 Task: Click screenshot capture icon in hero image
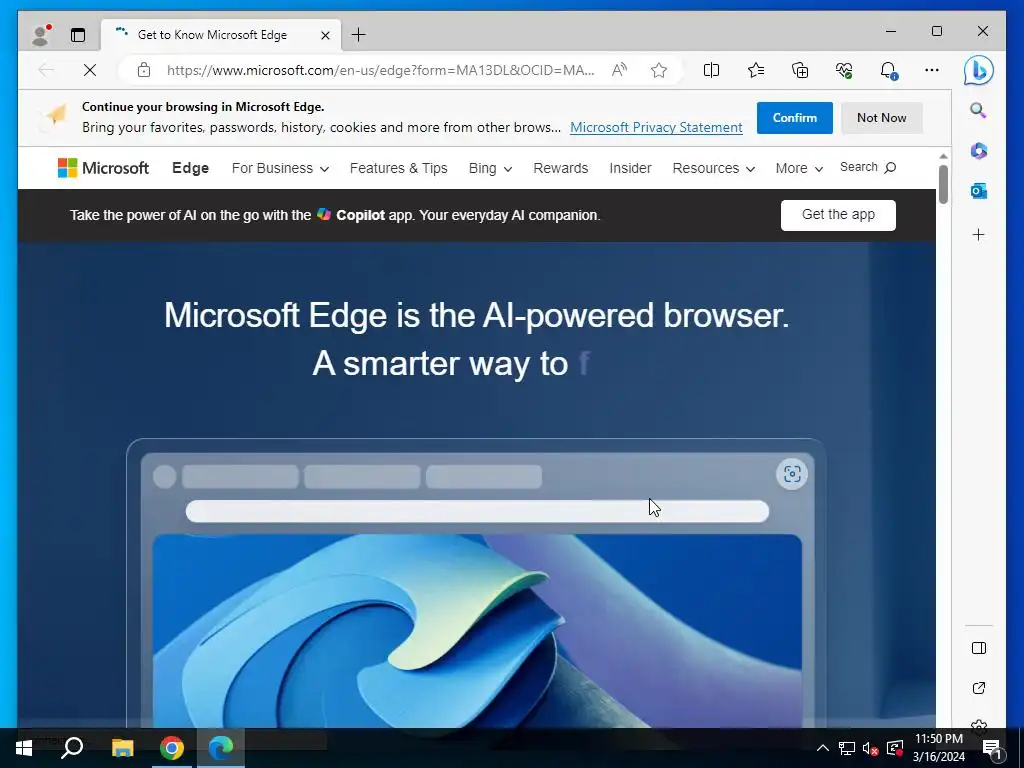pos(792,474)
